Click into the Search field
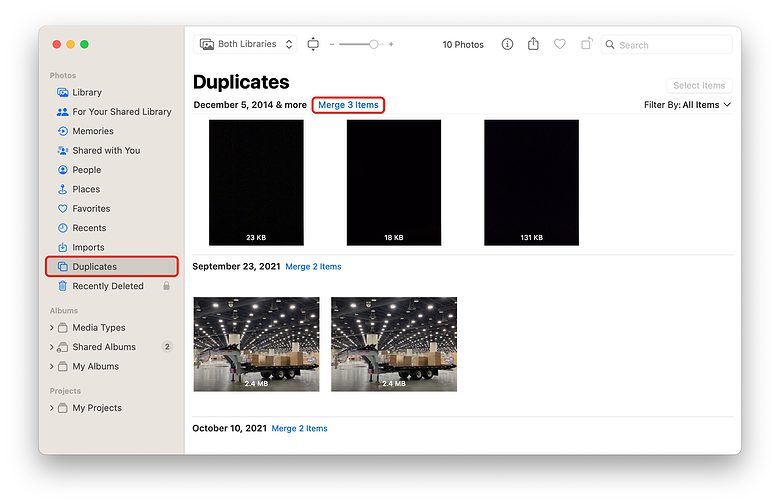 [667, 45]
